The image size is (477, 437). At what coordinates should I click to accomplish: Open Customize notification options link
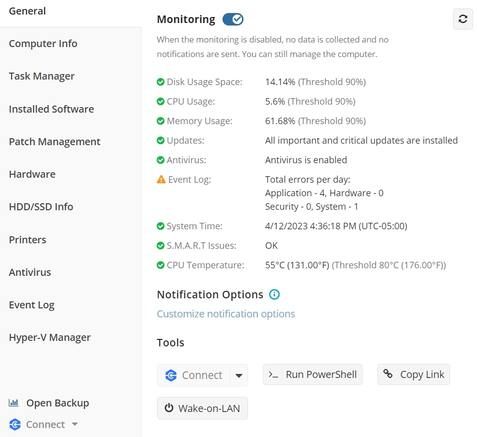click(x=226, y=314)
